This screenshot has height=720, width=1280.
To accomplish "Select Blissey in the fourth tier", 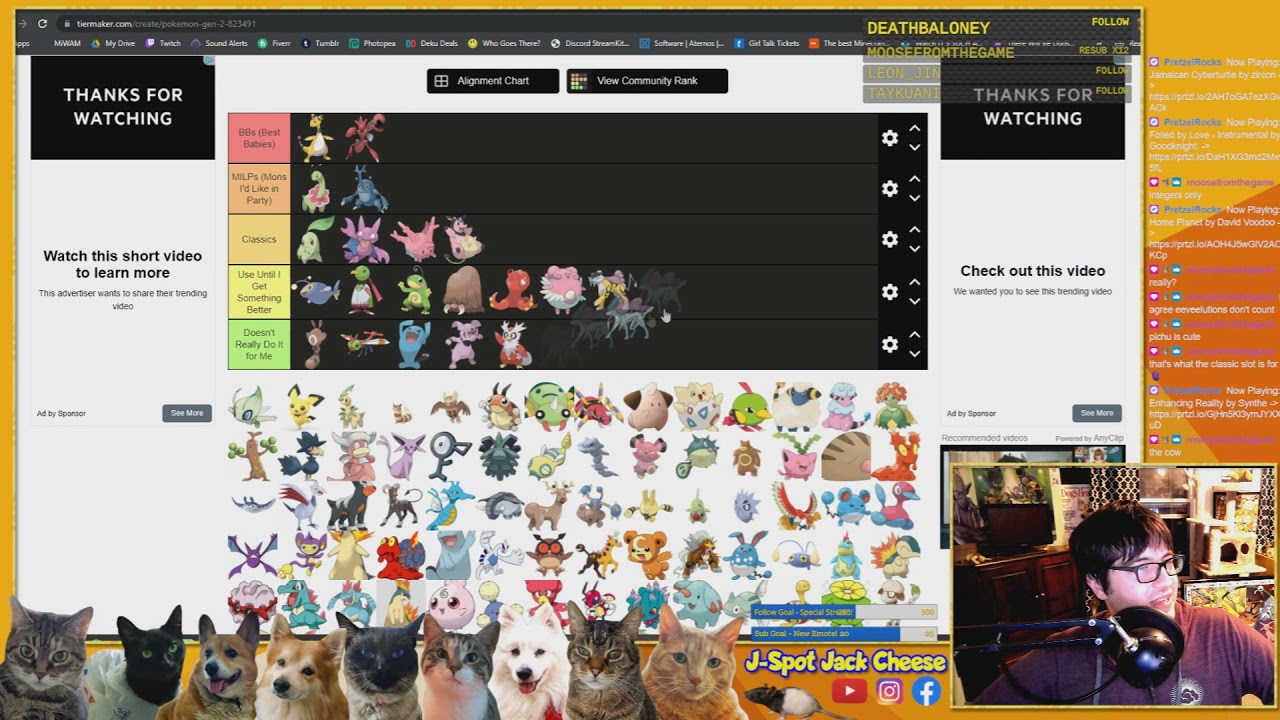I will 562,291.
